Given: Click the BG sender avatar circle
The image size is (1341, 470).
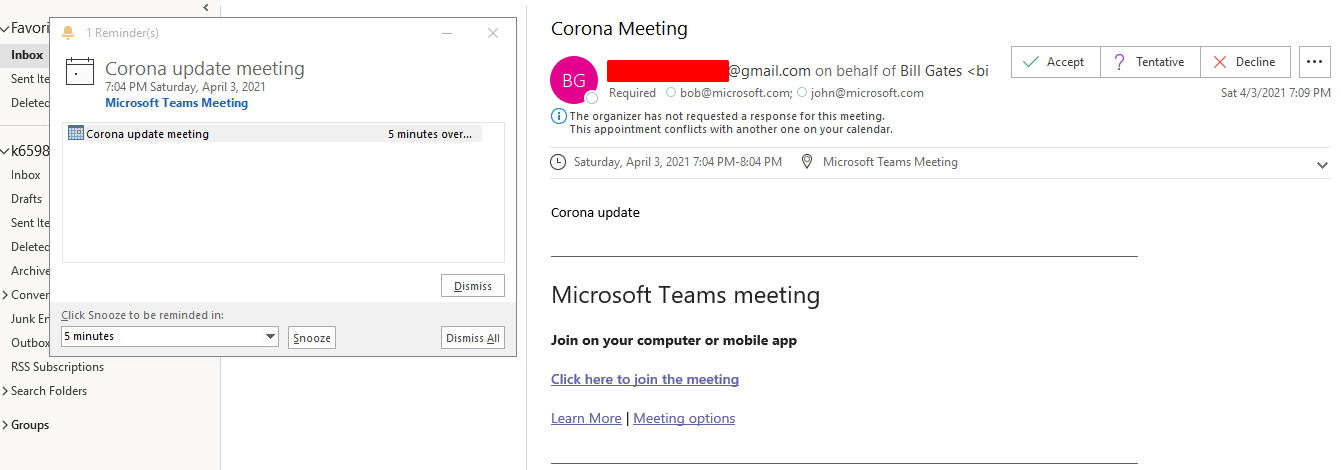Looking at the screenshot, I should tap(574, 80).
